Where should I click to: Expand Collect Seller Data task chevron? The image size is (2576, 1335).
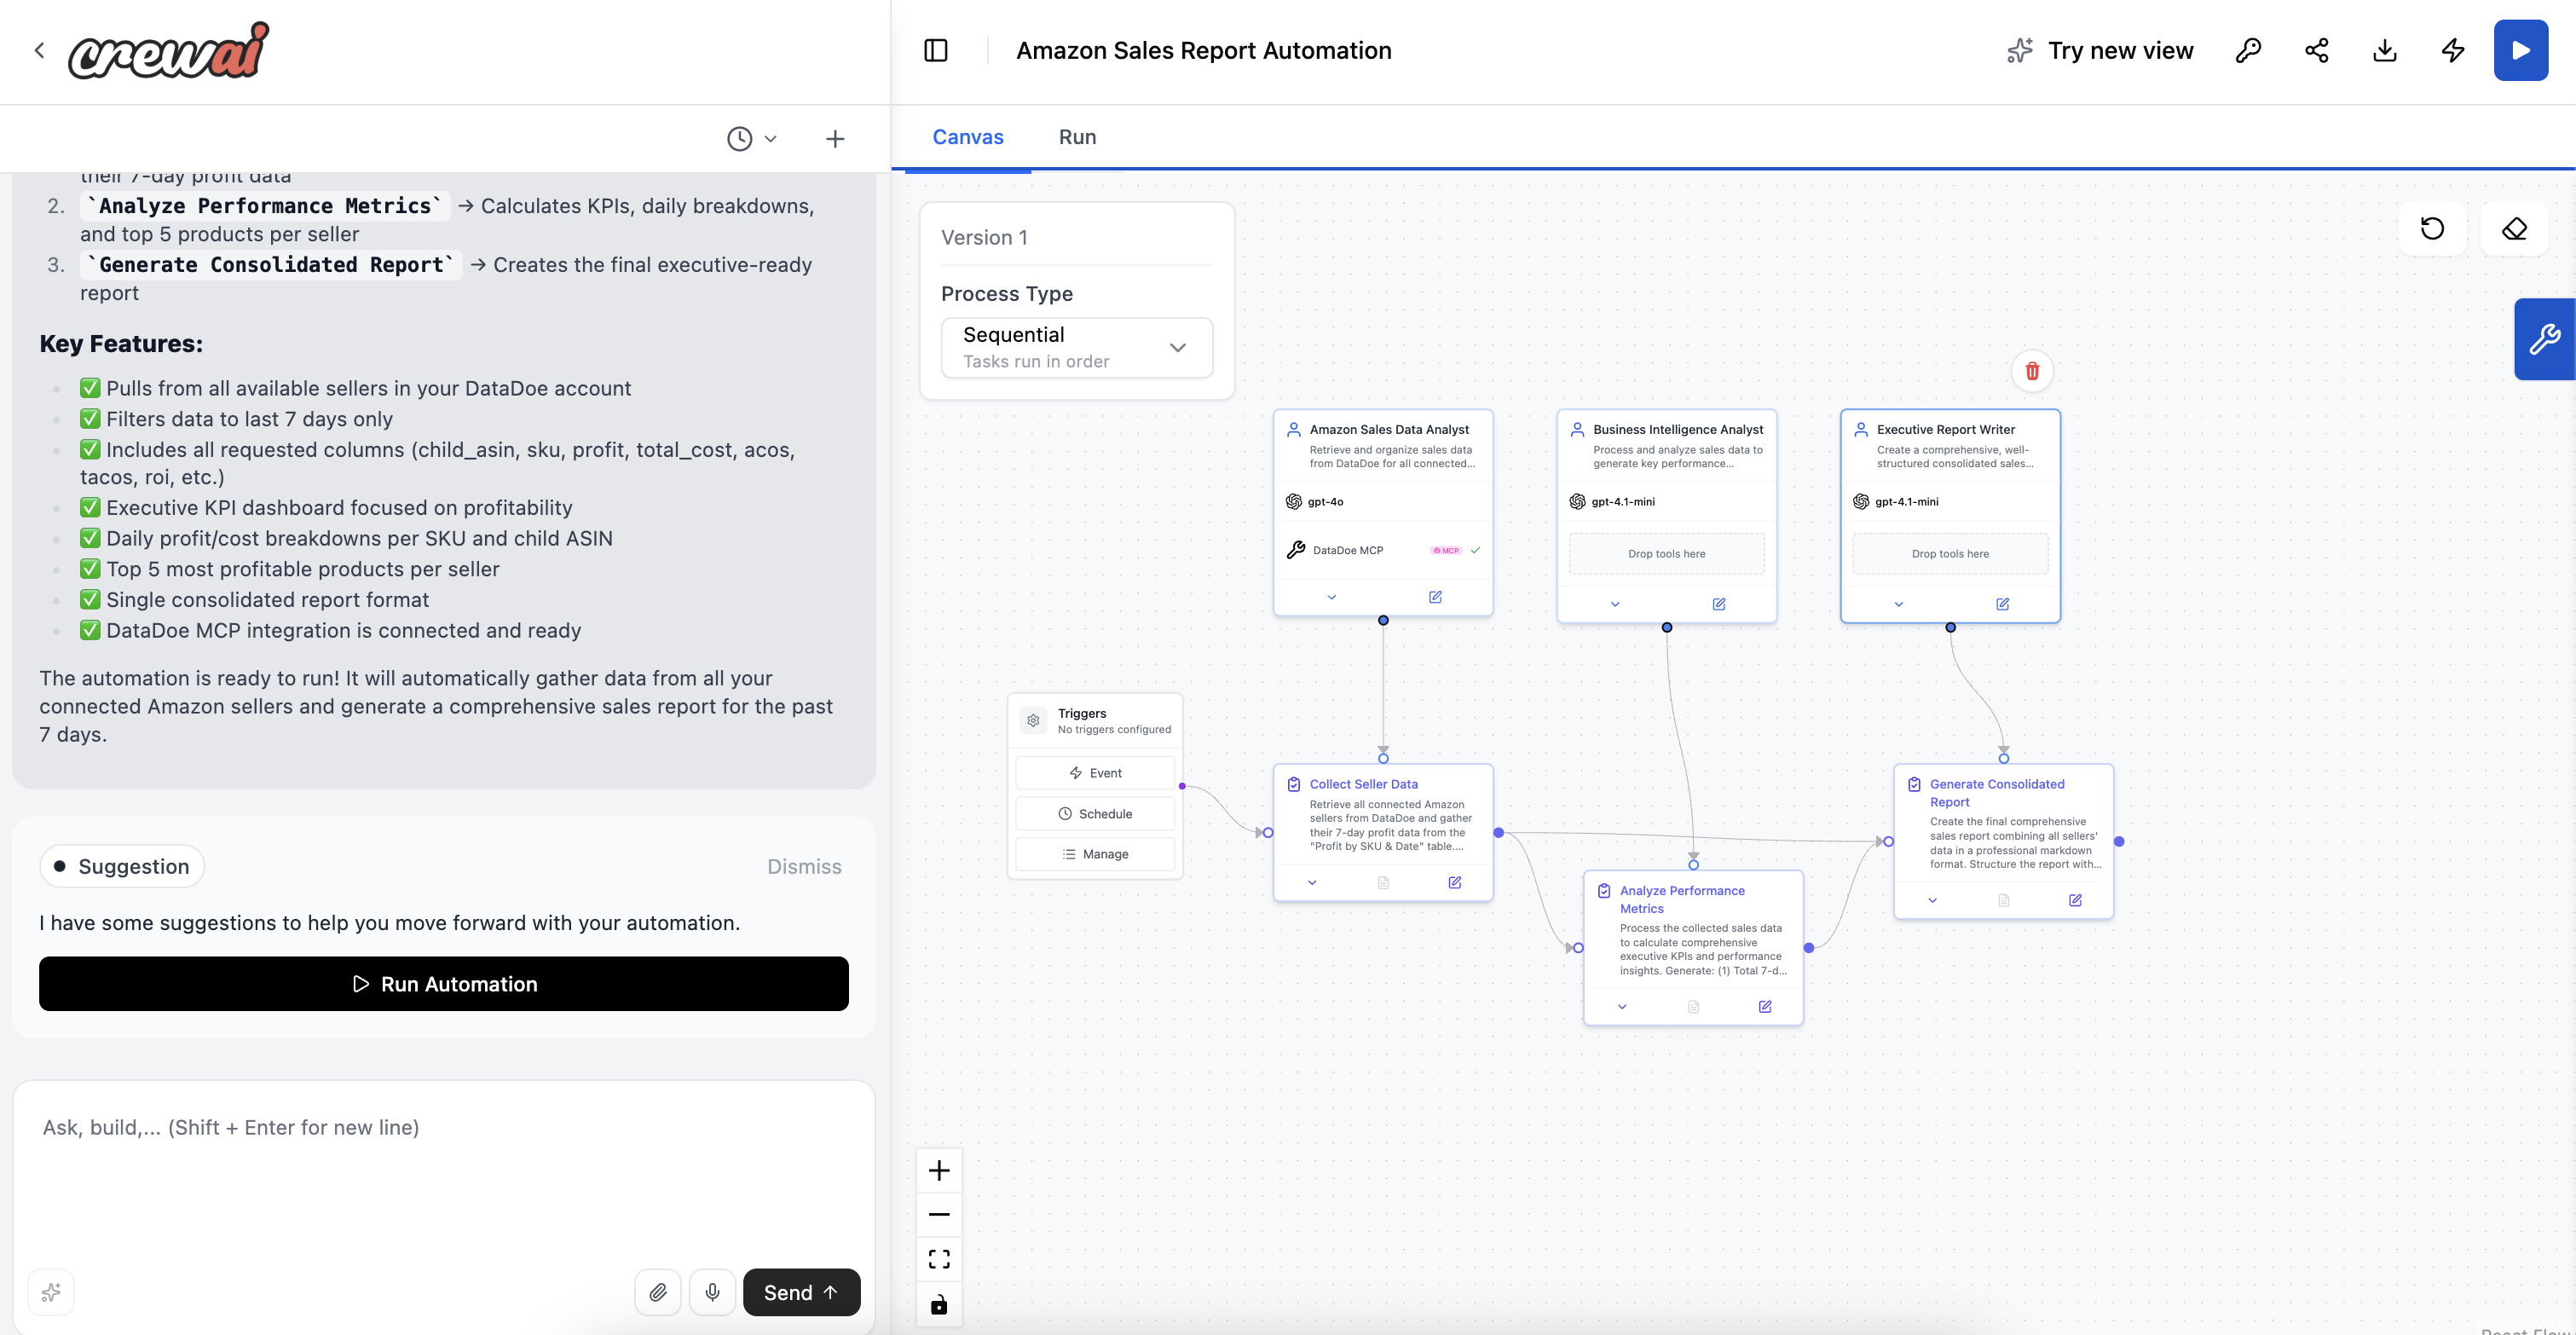click(x=1312, y=882)
